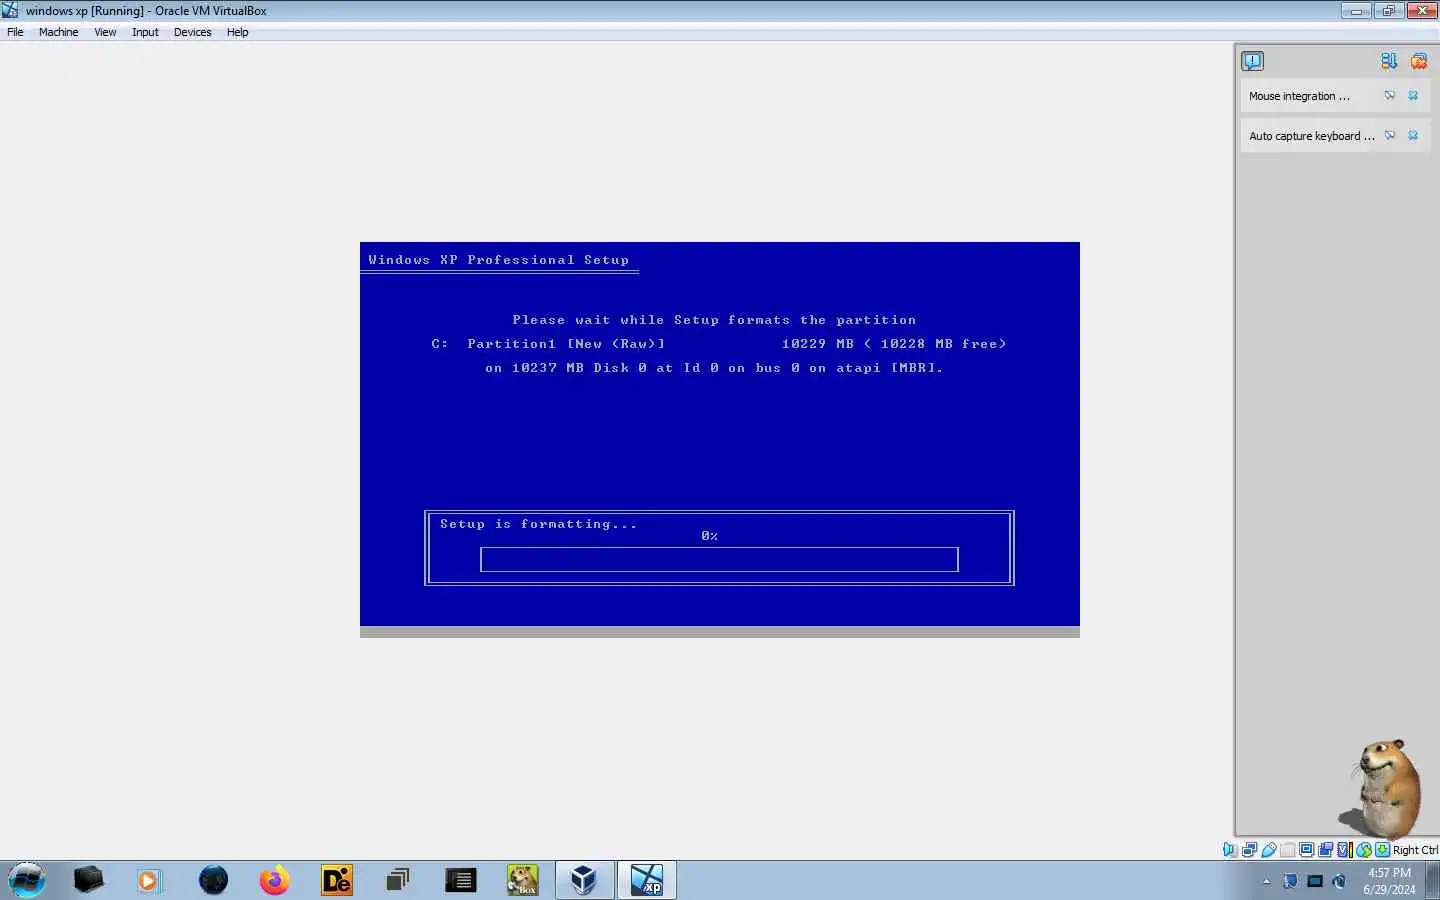The width and height of the screenshot is (1440, 900).
Task: Dismiss the Auto capture keyboard notification
Action: tap(1413, 135)
